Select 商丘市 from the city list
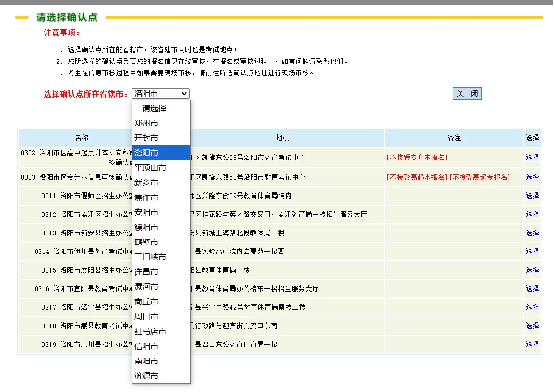The image size is (554, 392). coord(161,301)
